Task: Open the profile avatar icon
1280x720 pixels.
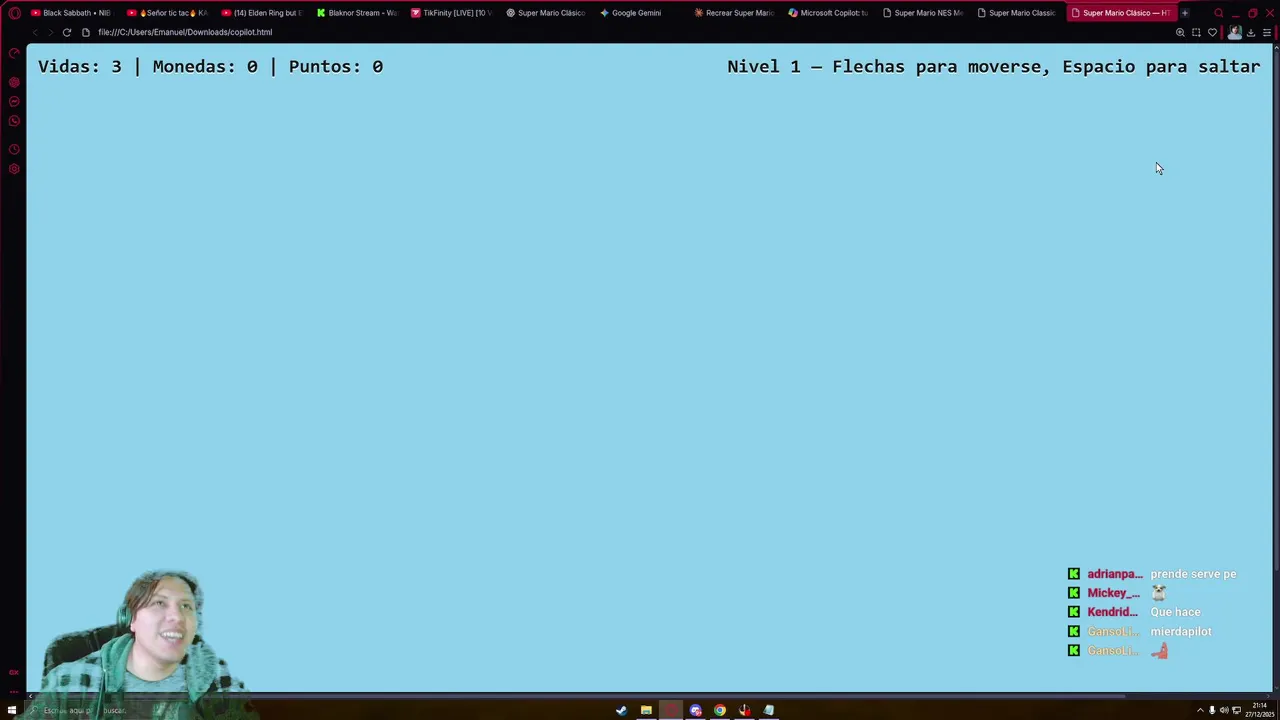Action: [1234, 32]
